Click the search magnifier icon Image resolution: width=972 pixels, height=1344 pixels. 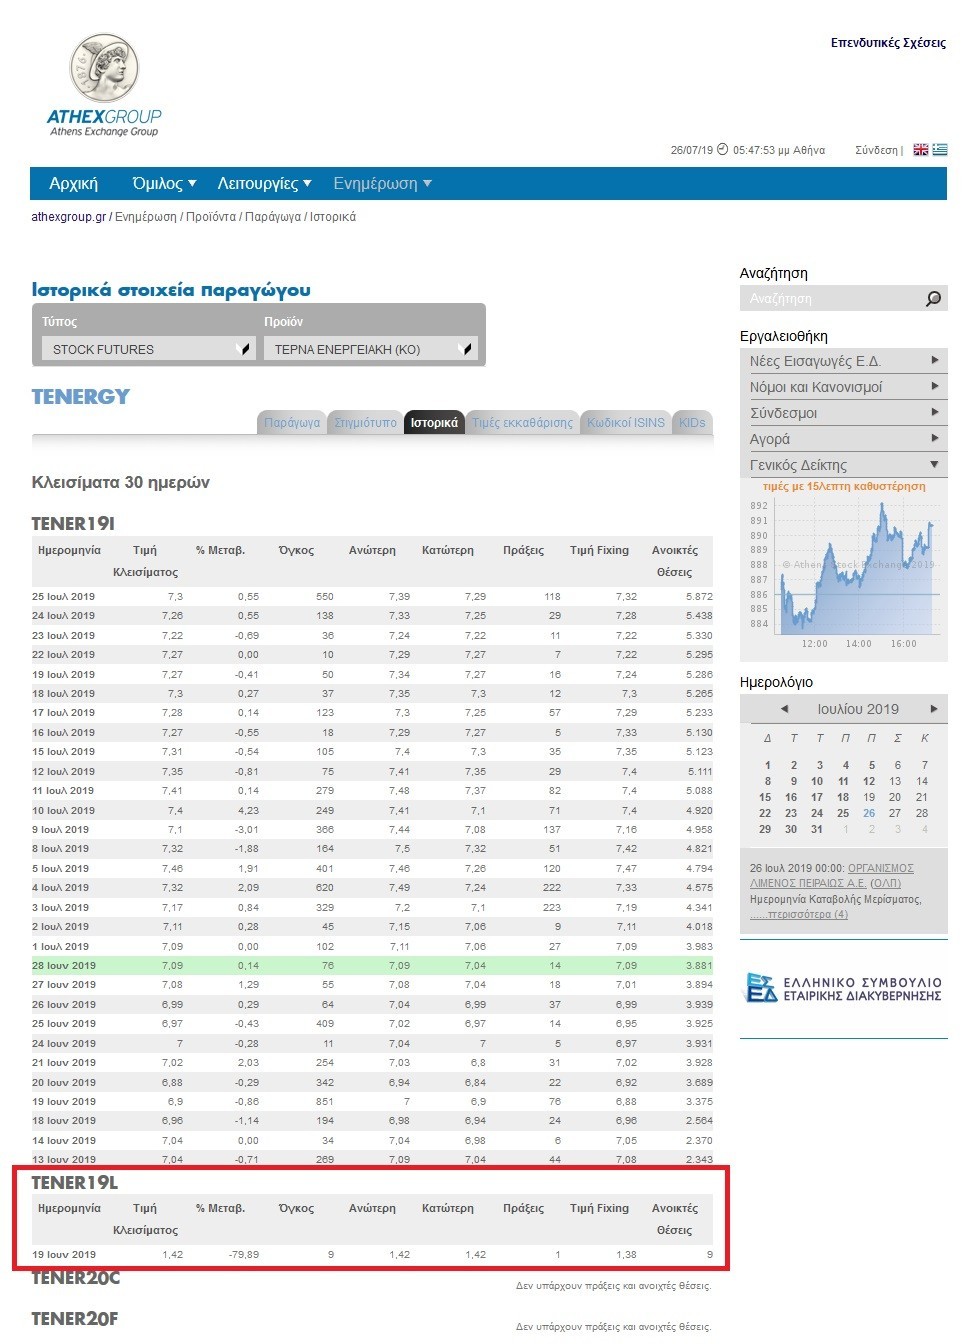click(933, 298)
